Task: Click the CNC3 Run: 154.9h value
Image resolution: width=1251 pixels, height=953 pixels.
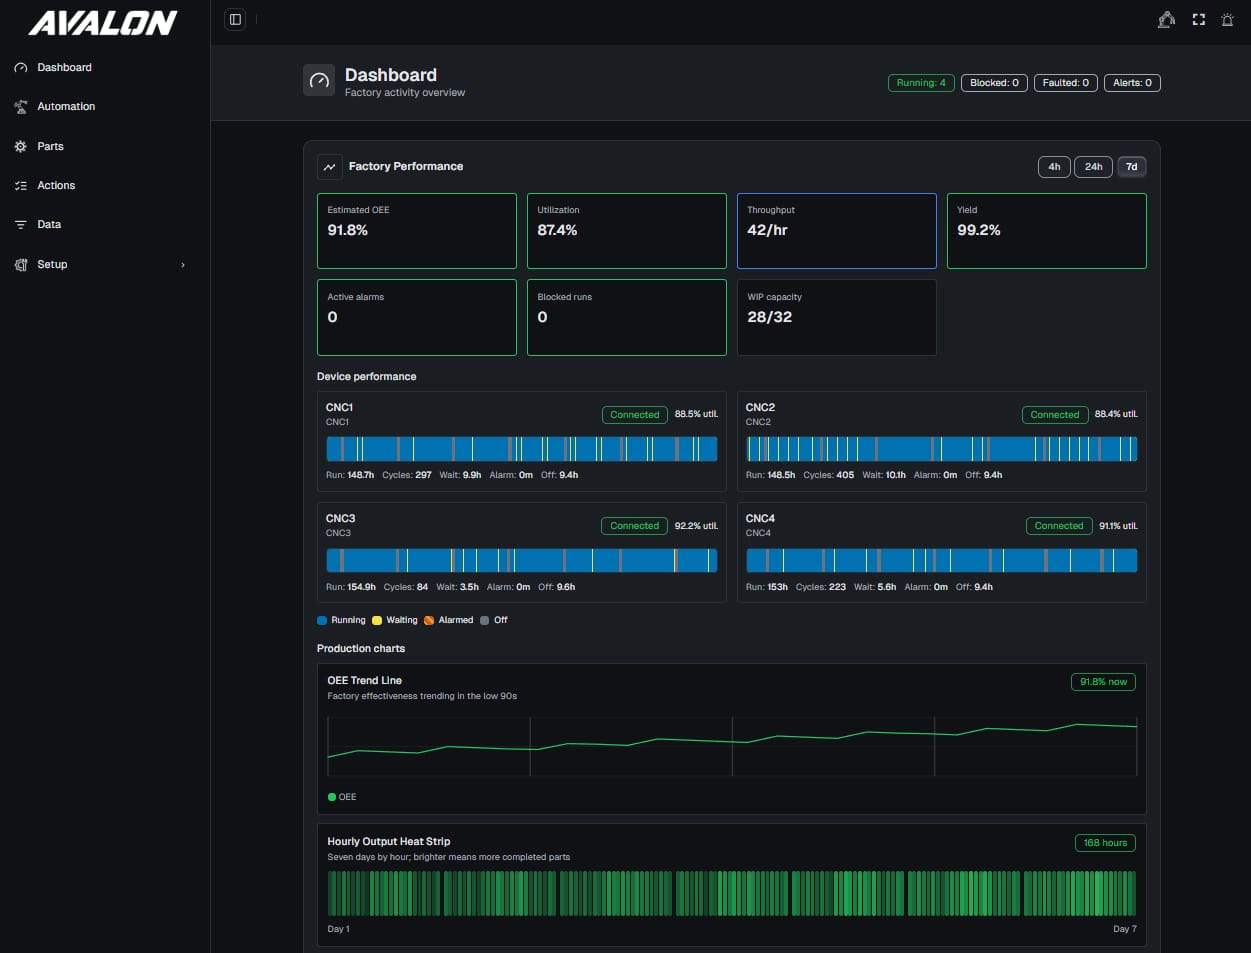Action: [351, 588]
